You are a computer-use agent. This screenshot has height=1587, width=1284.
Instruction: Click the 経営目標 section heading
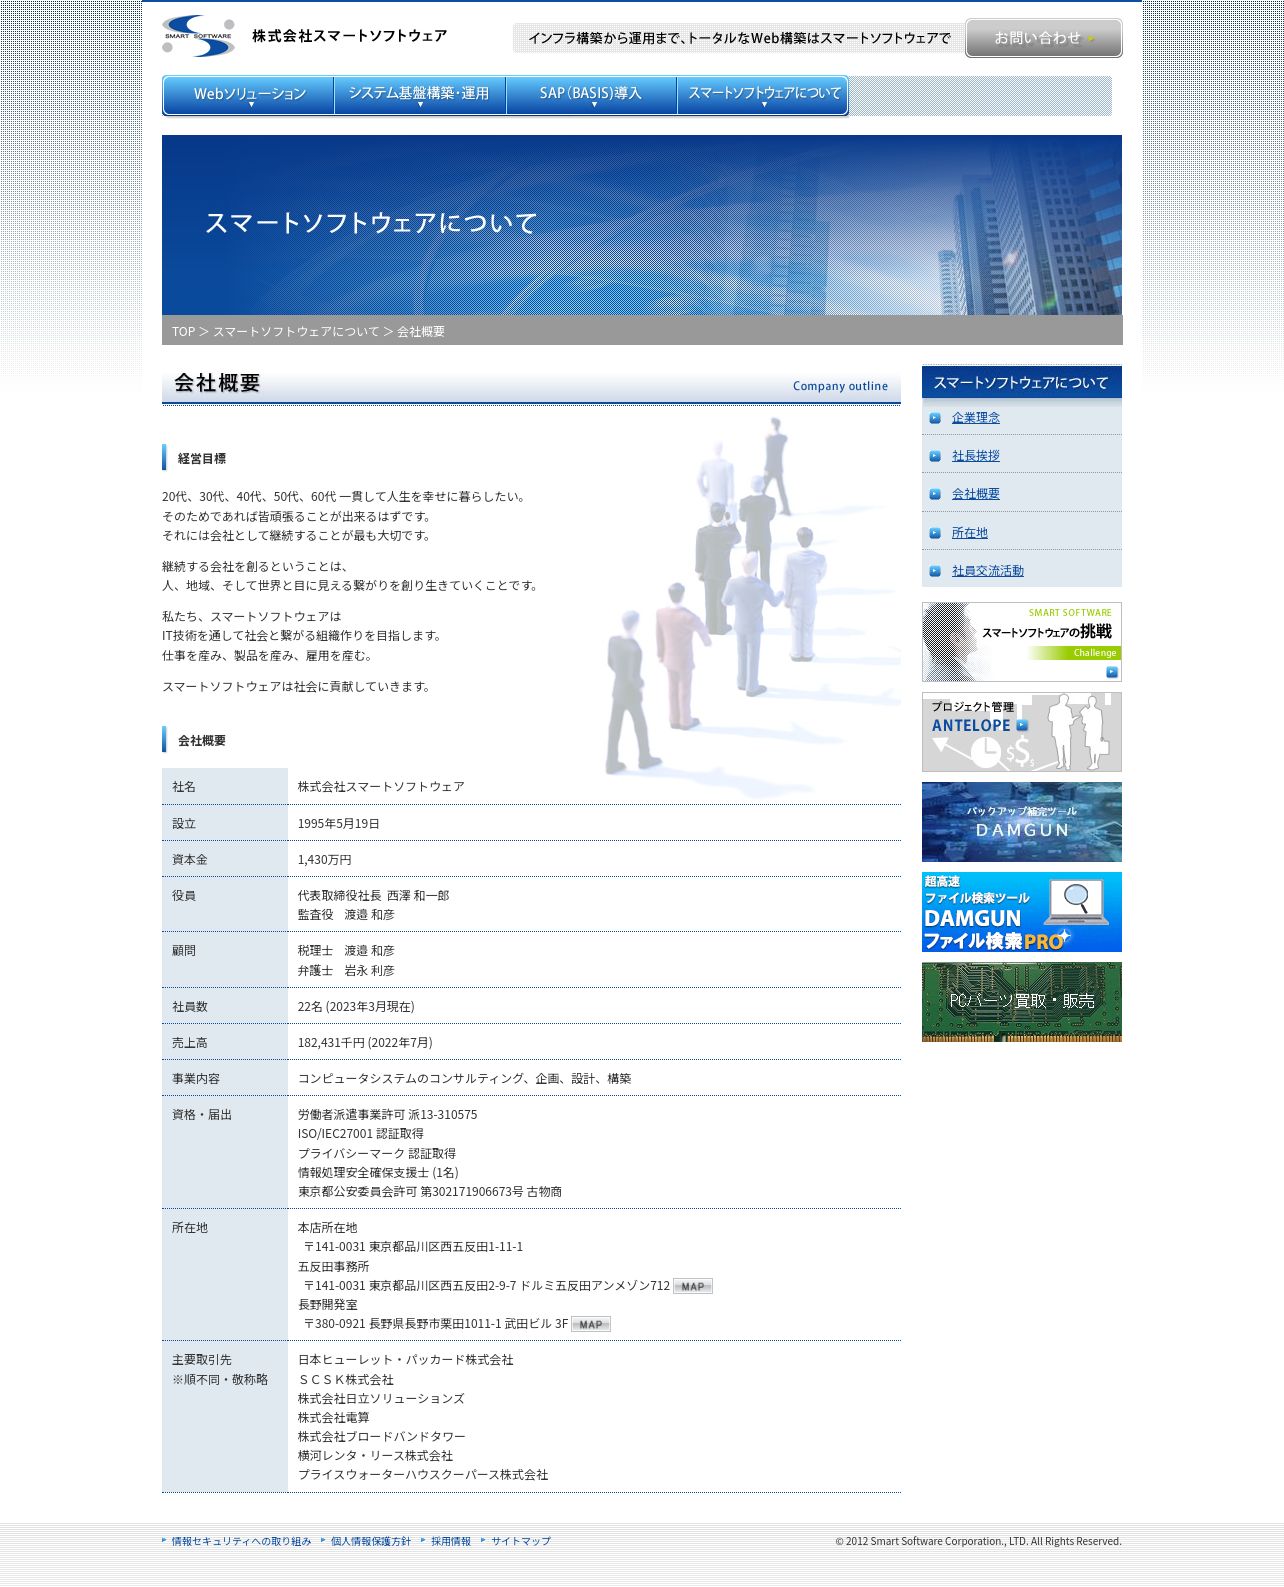(202, 458)
